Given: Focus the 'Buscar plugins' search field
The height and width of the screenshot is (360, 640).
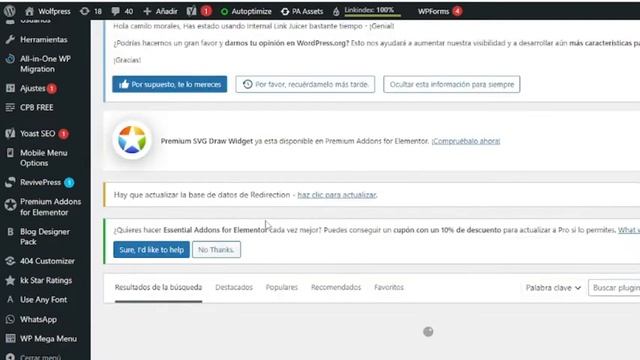Looking at the screenshot, I should coord(614,288).
